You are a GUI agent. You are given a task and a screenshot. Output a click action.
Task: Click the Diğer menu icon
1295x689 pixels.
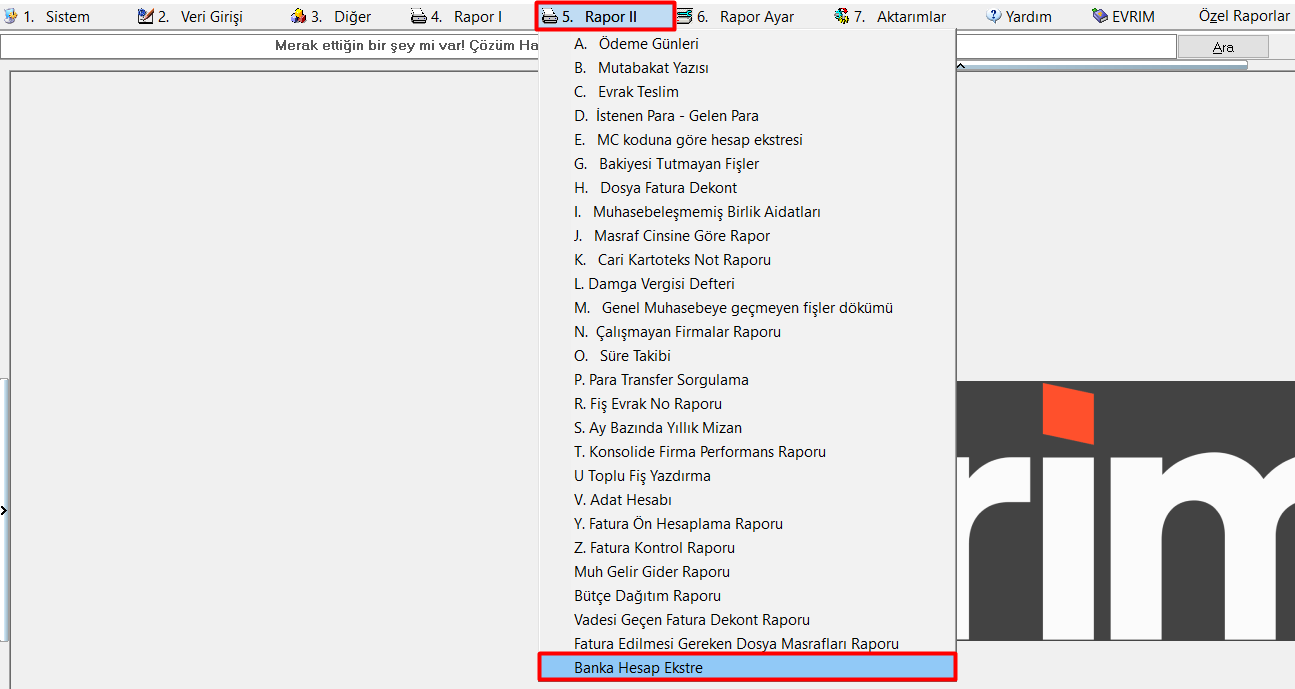298,16
